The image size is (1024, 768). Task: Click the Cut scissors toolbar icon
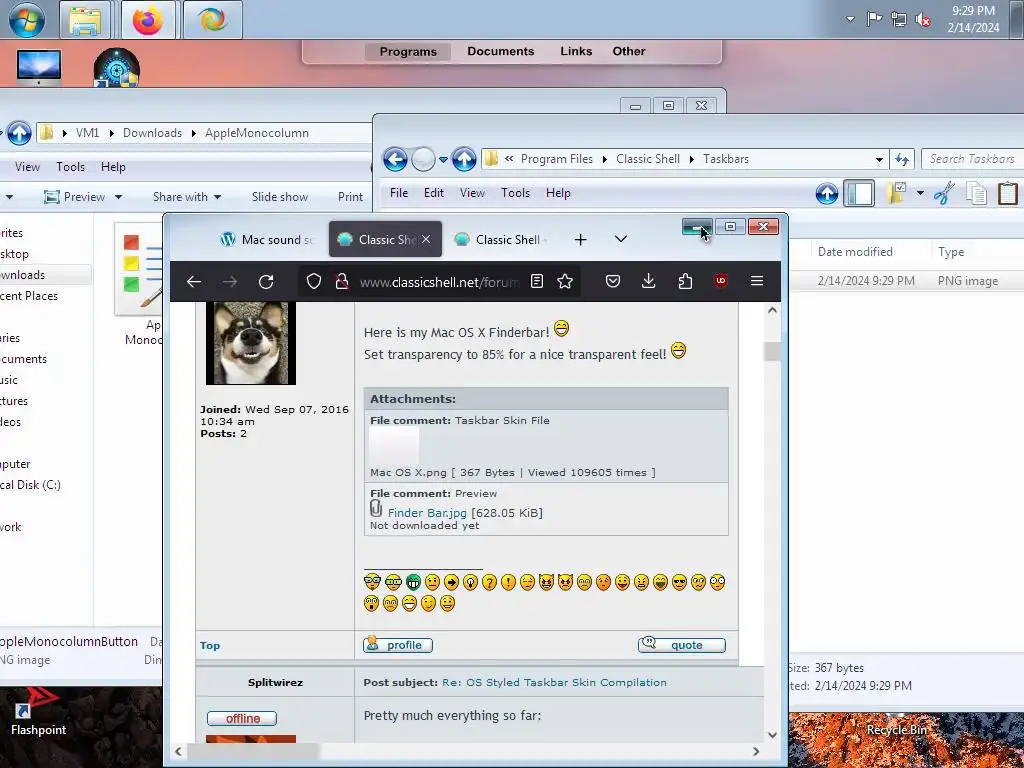(x=944, y=193)
